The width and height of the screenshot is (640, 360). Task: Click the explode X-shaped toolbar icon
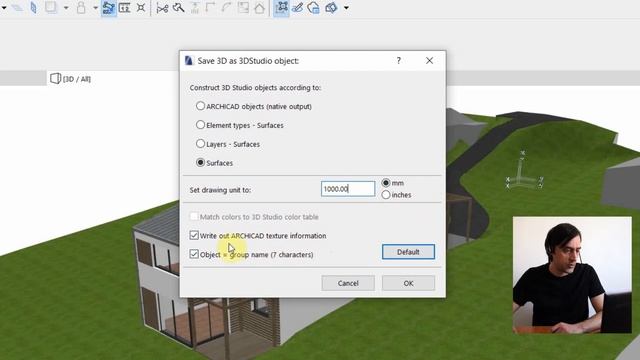[141, 8]
